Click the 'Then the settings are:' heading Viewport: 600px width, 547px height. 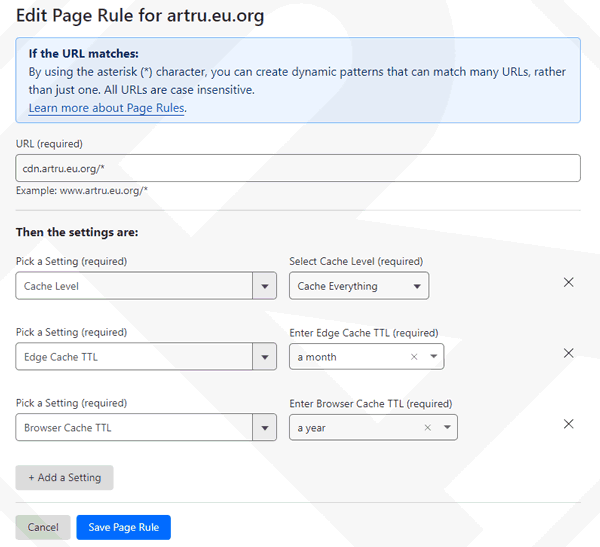point(77,232)
